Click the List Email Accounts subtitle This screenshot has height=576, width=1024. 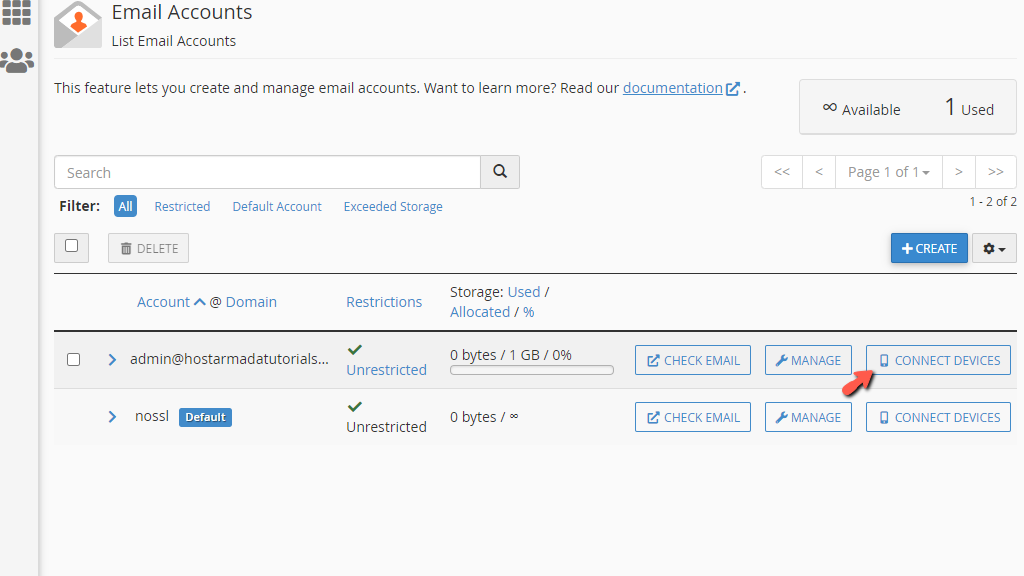174,41
